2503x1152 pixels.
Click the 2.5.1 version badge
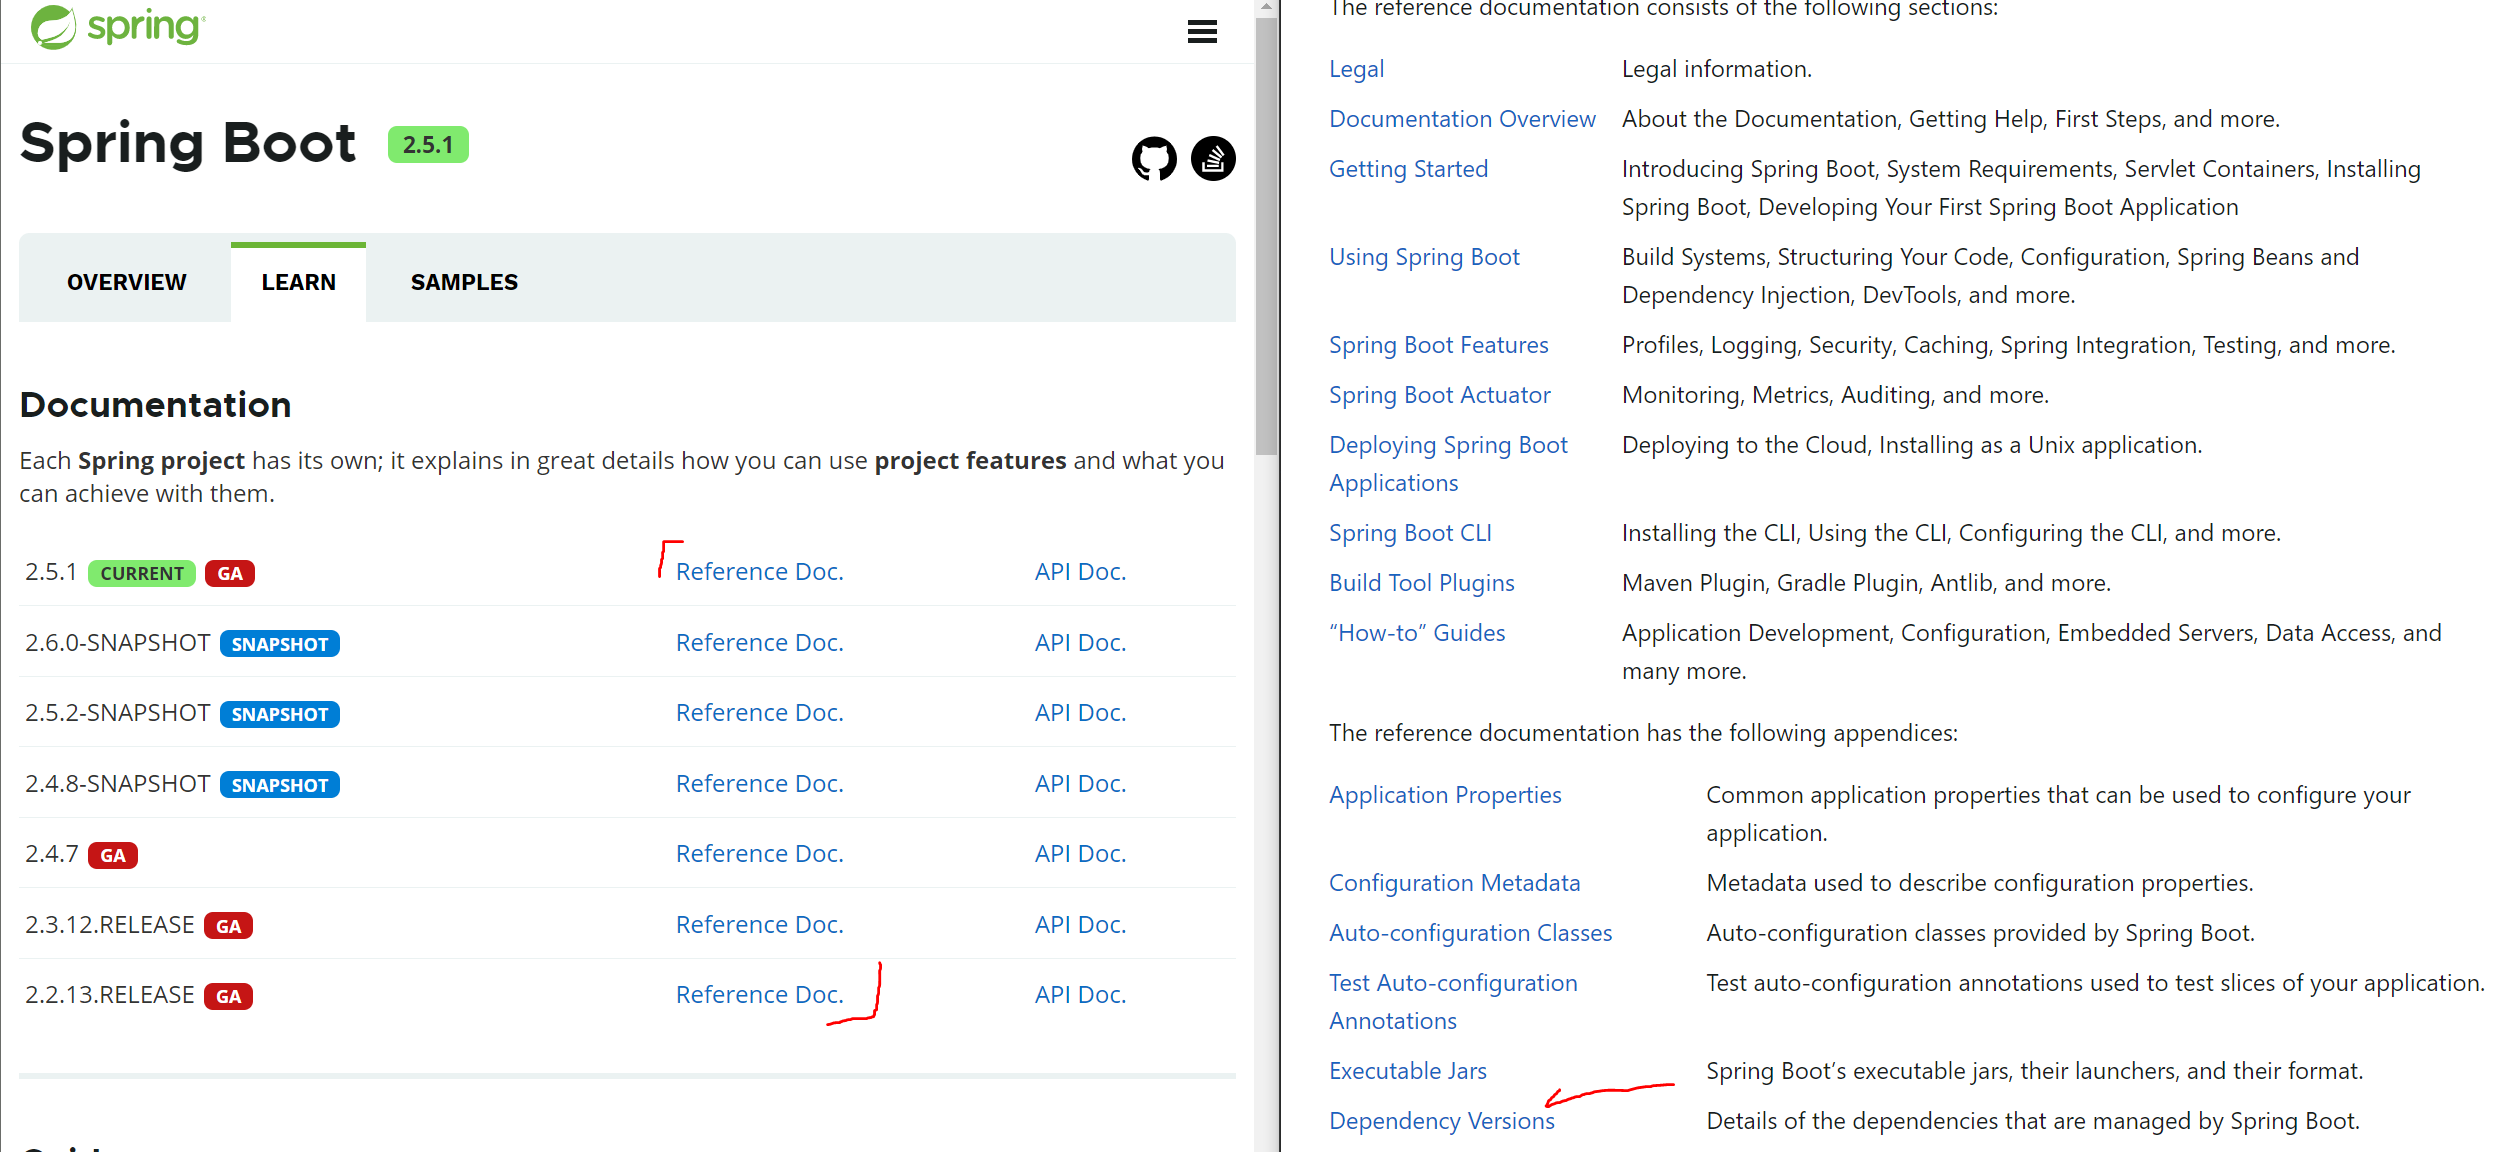click(428, 145)
